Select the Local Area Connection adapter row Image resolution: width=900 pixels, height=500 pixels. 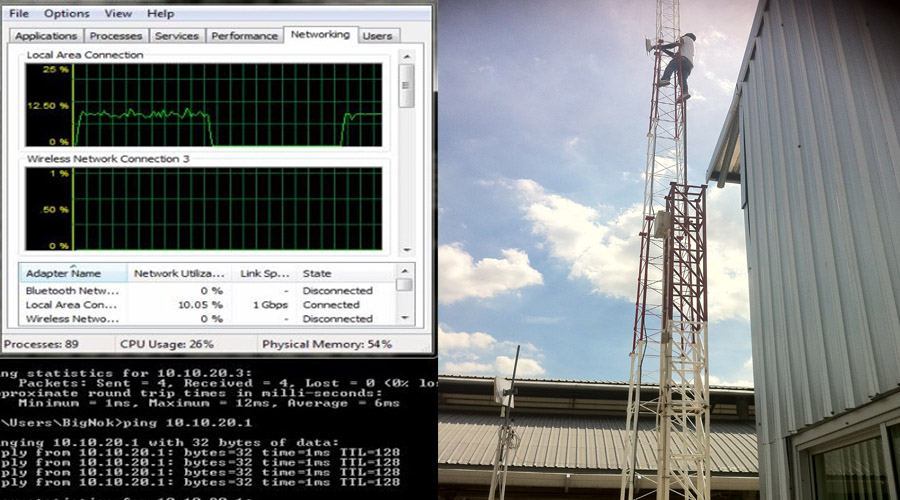coord(208,305)
